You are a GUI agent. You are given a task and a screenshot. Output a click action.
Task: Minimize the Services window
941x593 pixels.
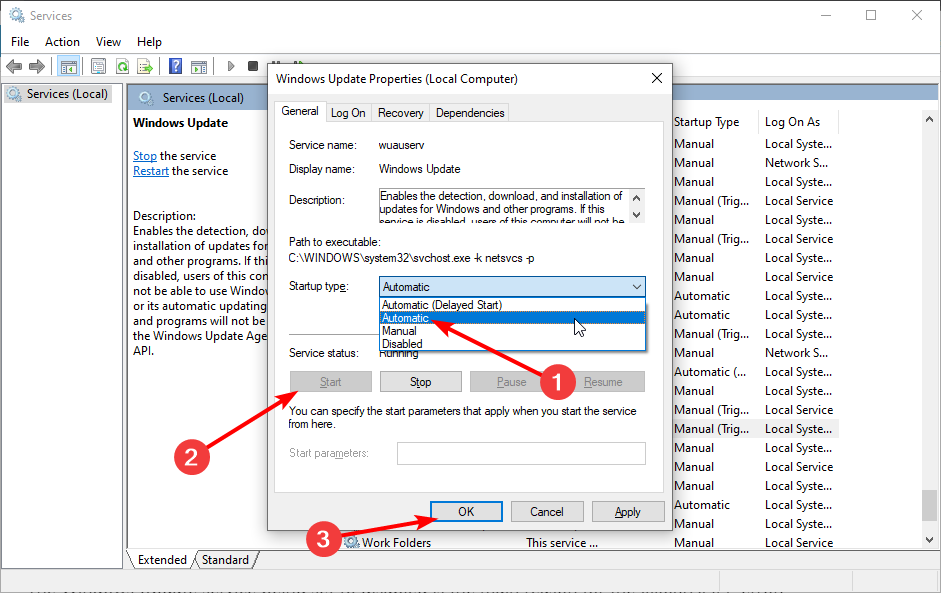826,15
